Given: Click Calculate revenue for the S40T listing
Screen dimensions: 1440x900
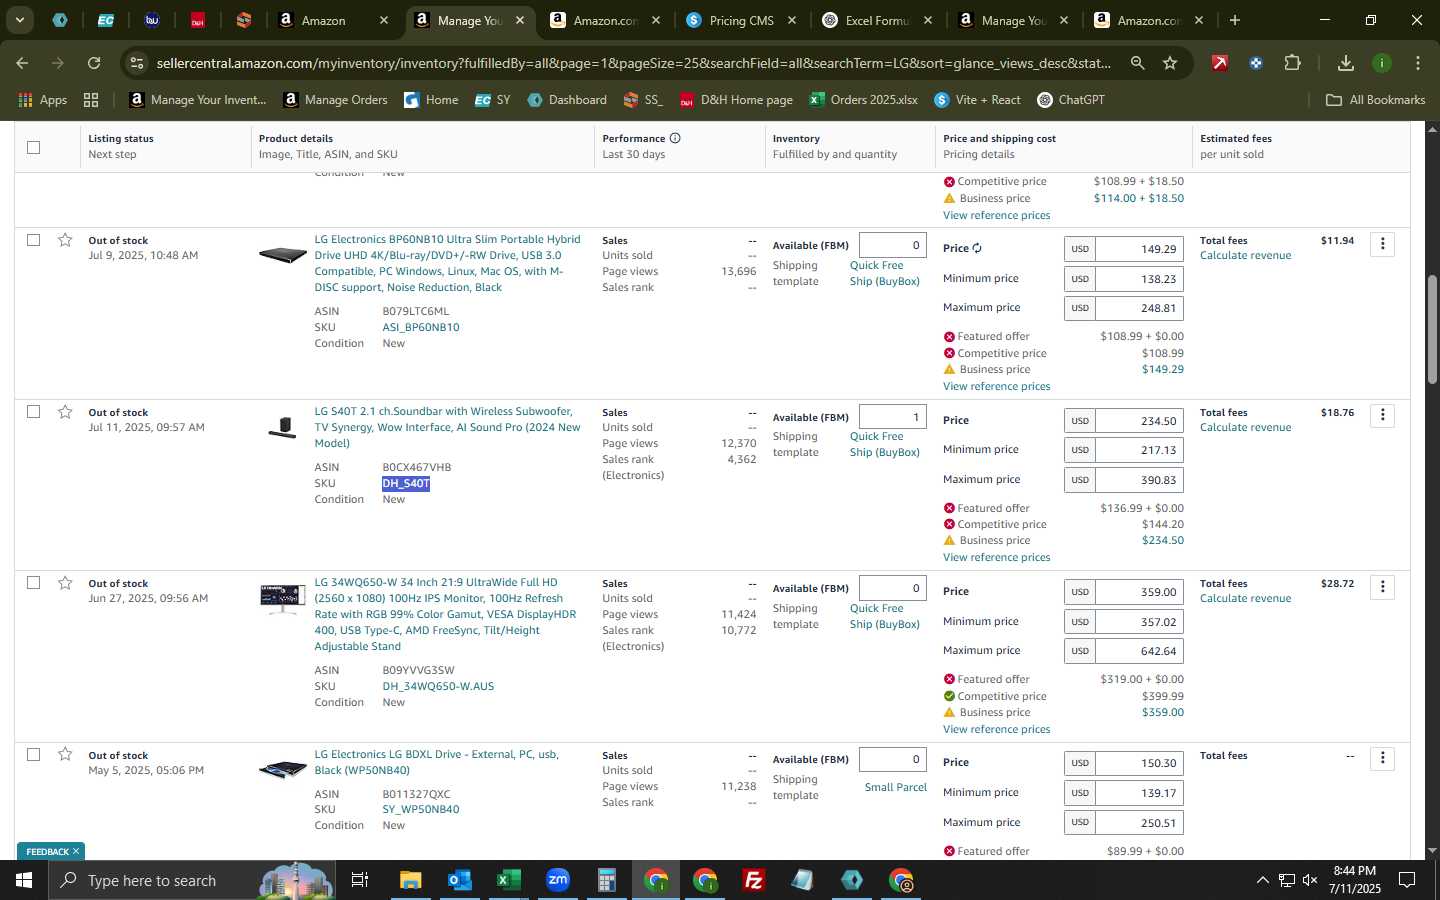Looking at the screenshot, I should 1245,427.
